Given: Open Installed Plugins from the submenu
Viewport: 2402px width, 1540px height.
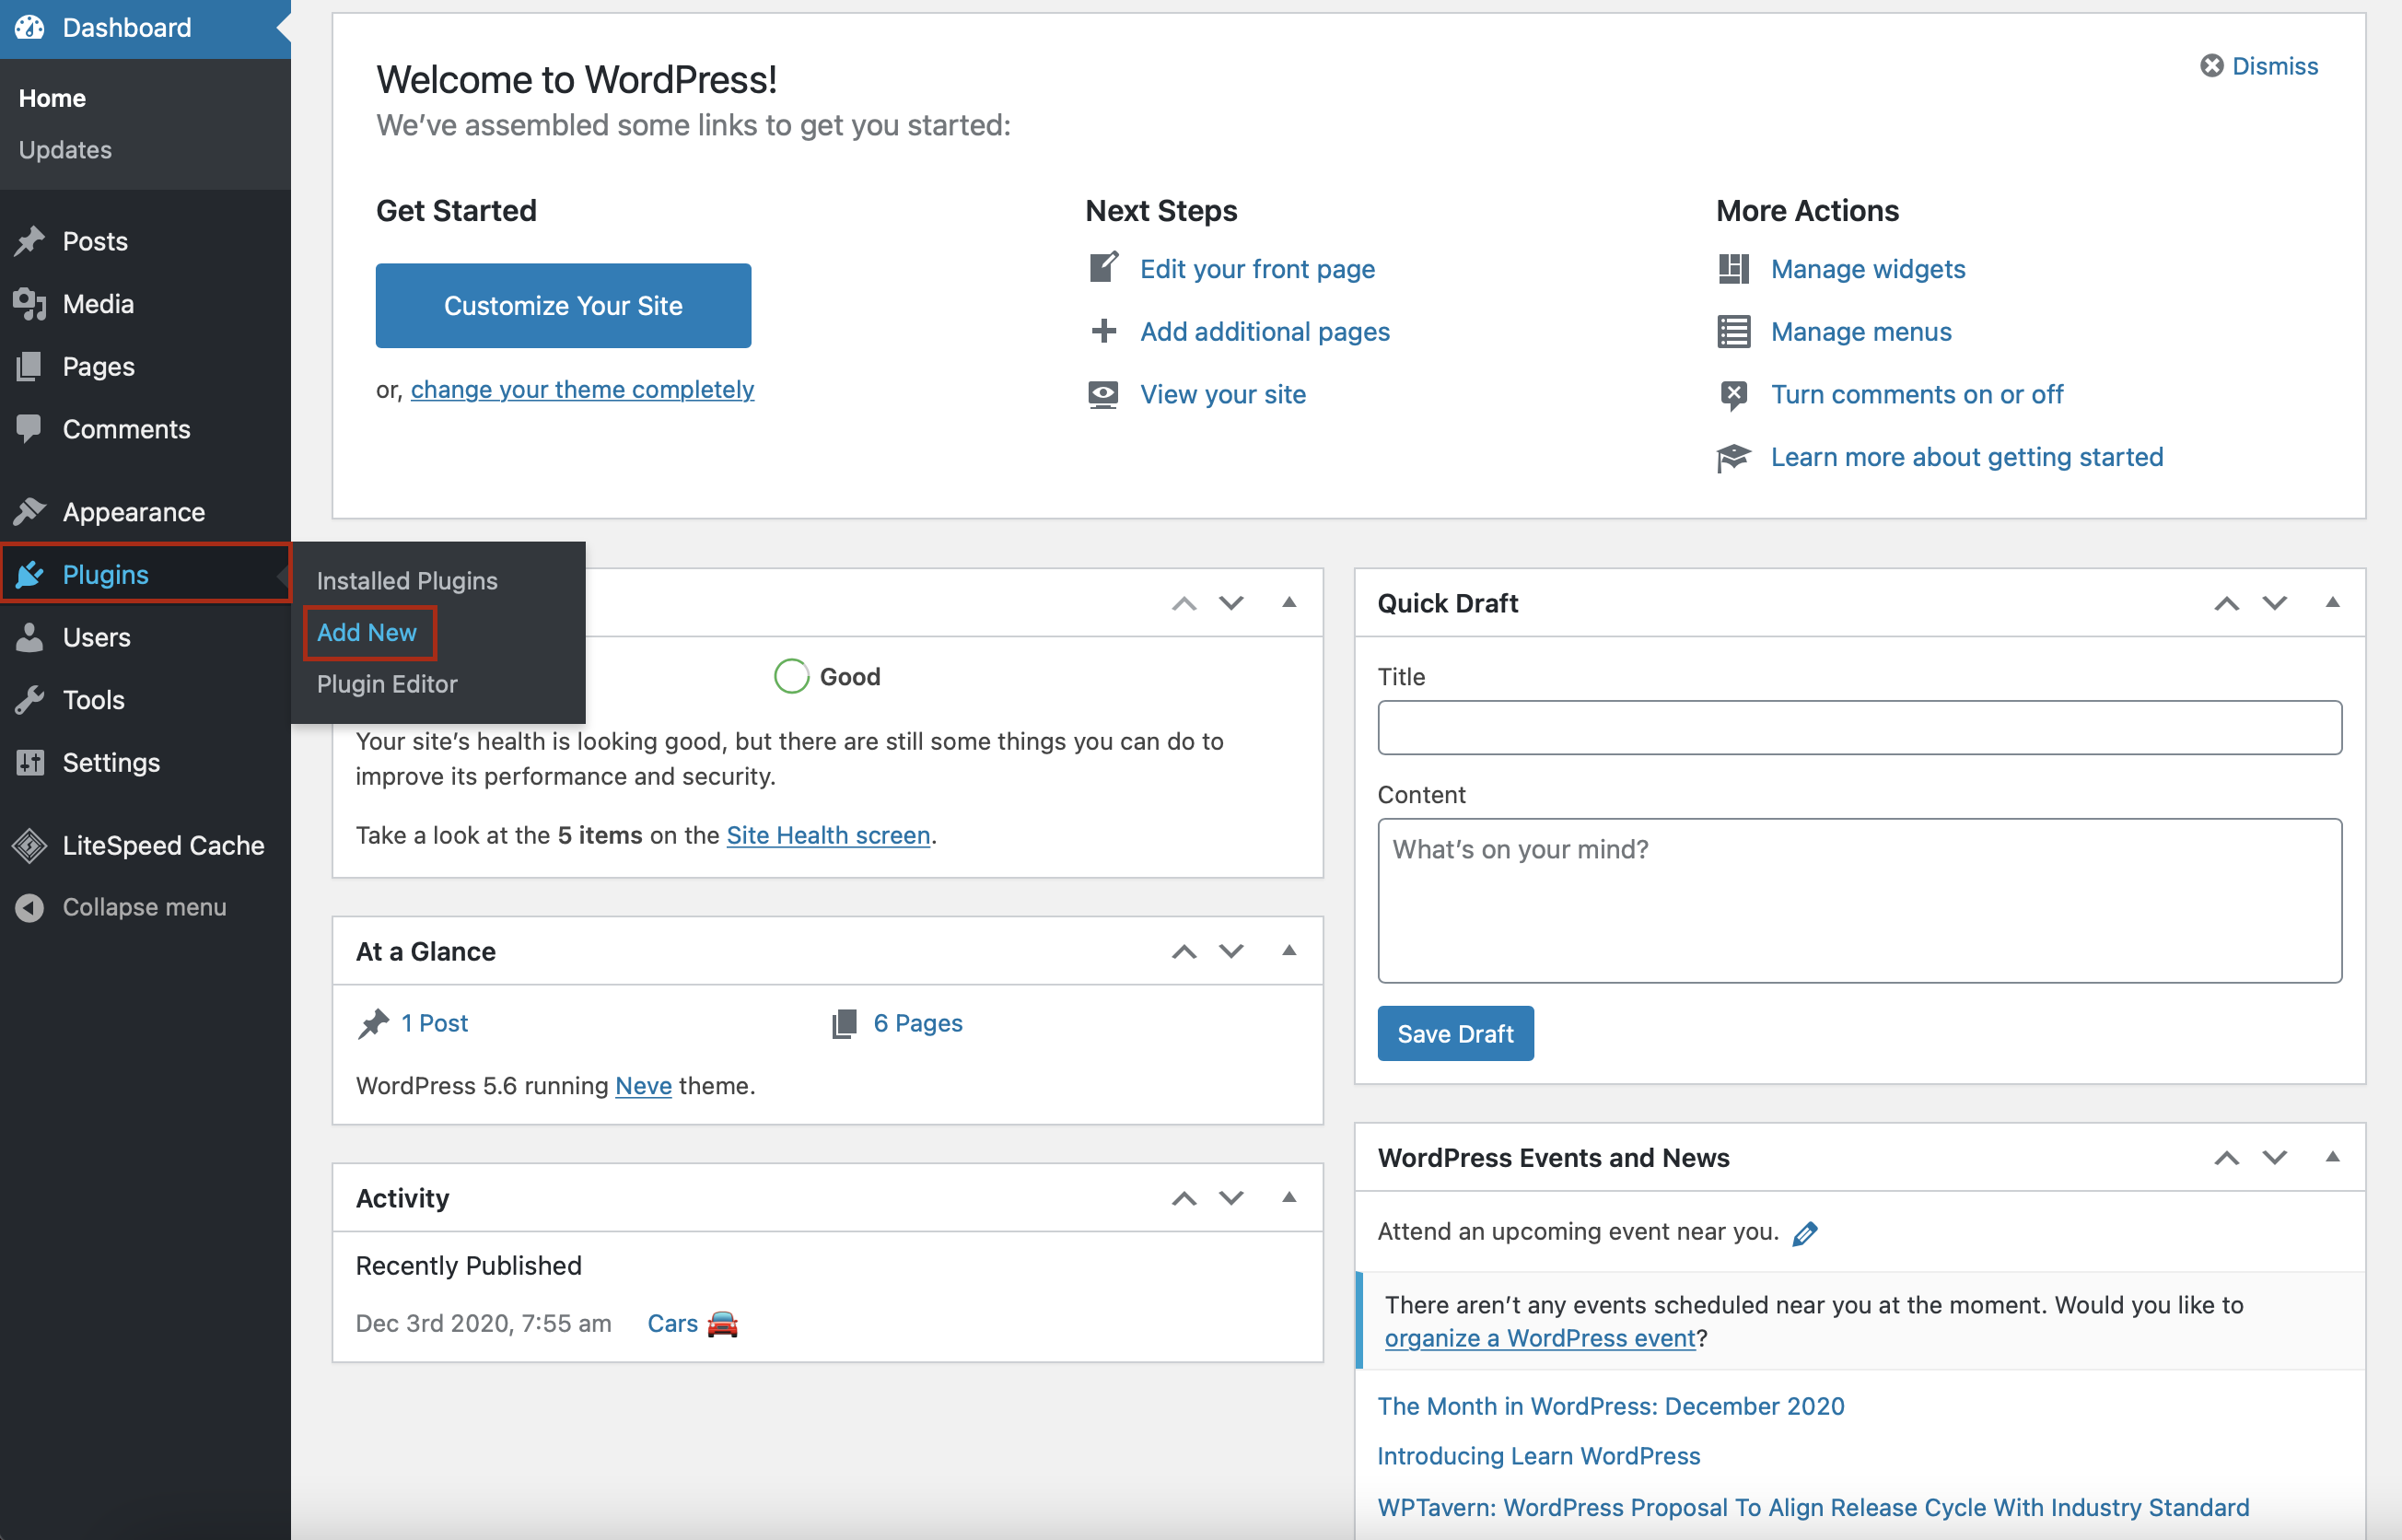Looking at the screenshot, I should [406, 580].
